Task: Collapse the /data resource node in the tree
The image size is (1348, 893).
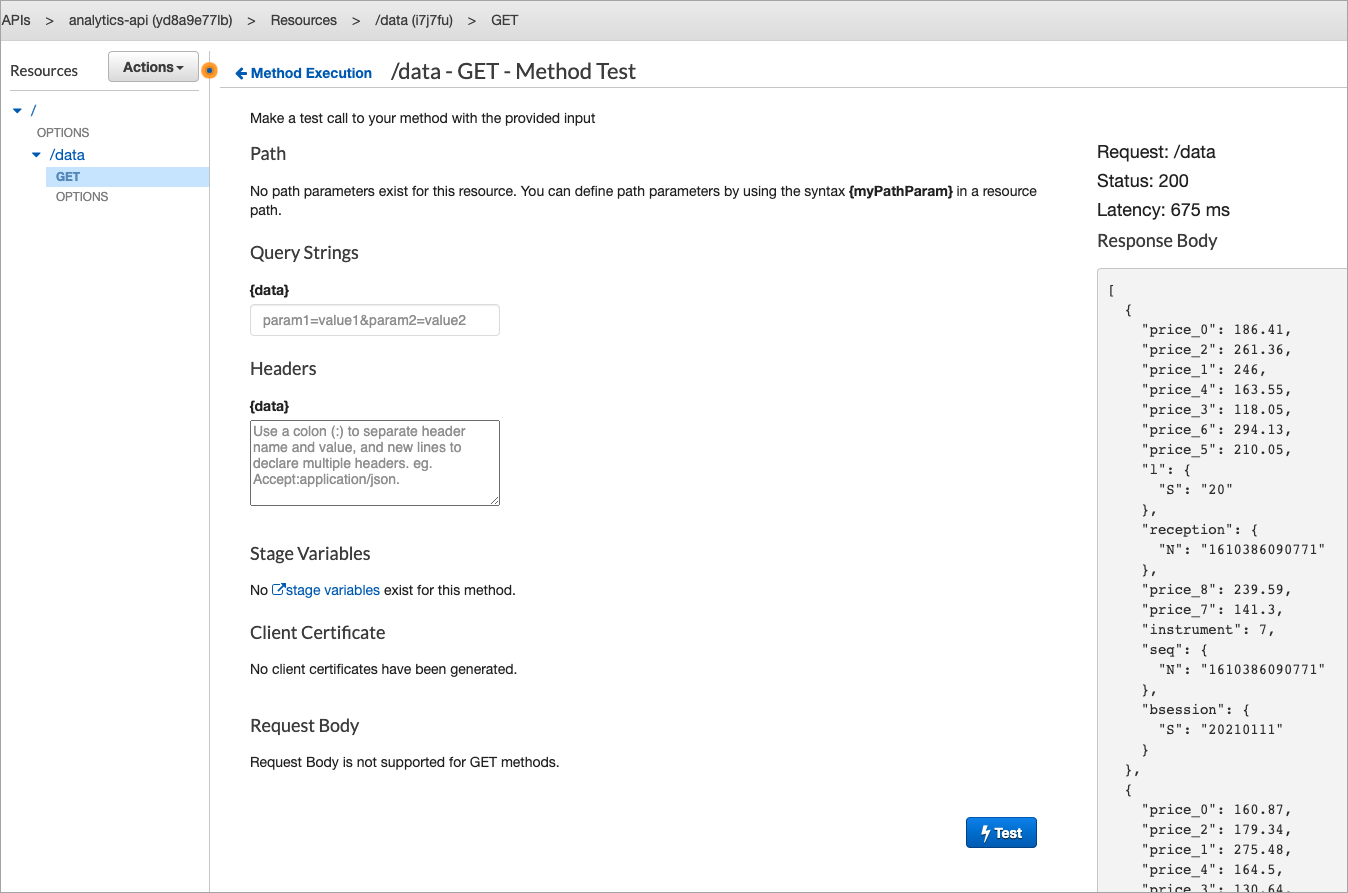Action: (x=37, y=154)
